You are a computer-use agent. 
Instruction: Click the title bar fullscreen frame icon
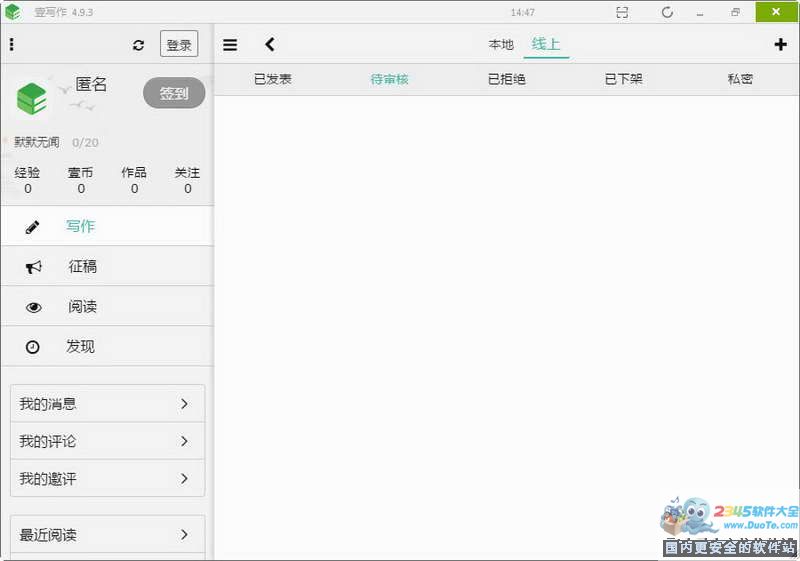(x=622, y=12)
